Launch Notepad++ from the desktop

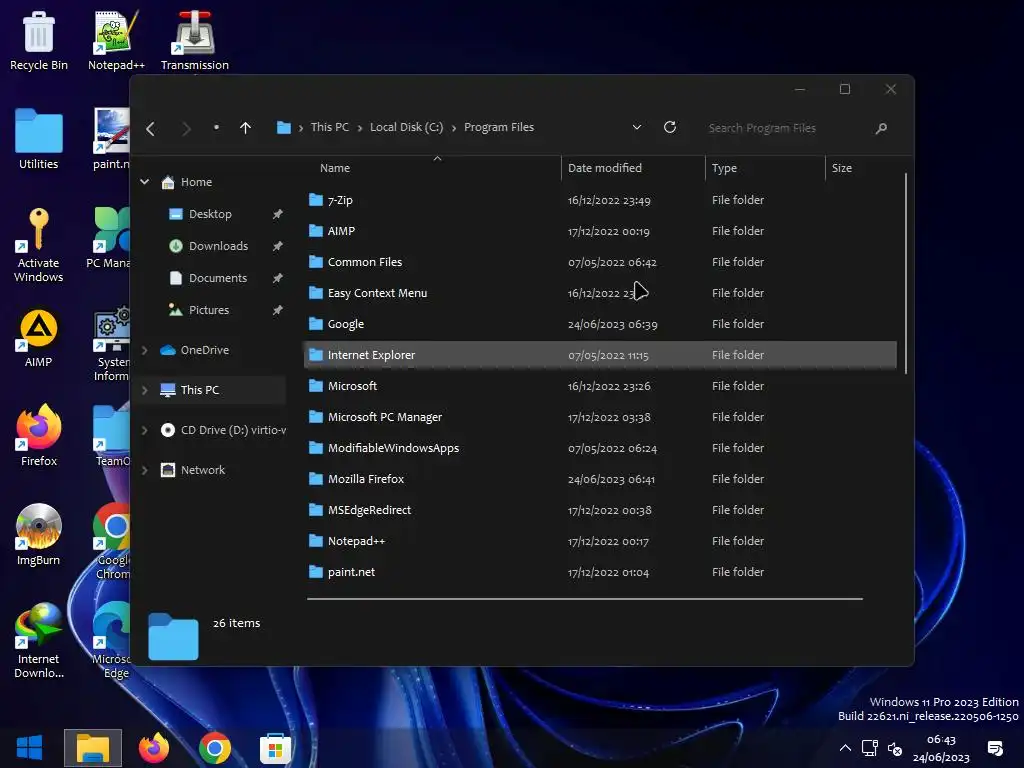pos(116,40)
